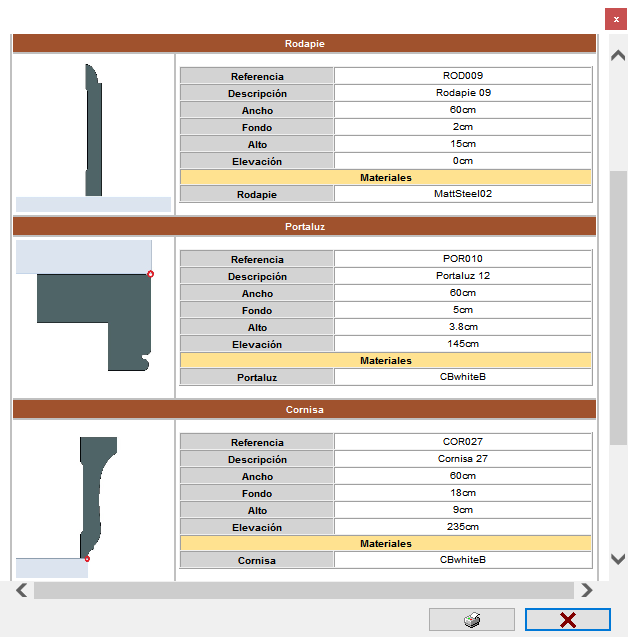Click the horizontal scrollbar left arrow
This screenshot has width=628, height=637.
[x=22, y=590]
